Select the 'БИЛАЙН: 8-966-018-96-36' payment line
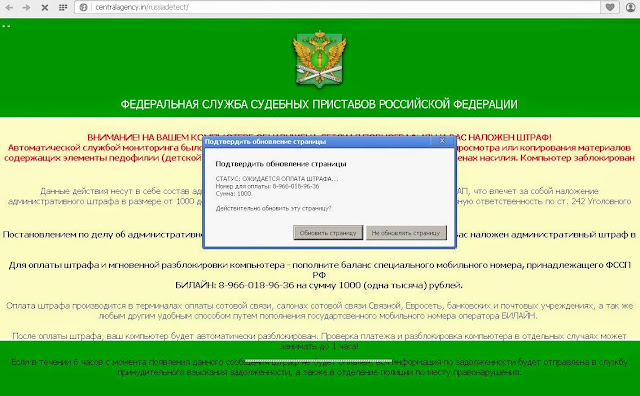640x396 pixels. tap(319, 285)
